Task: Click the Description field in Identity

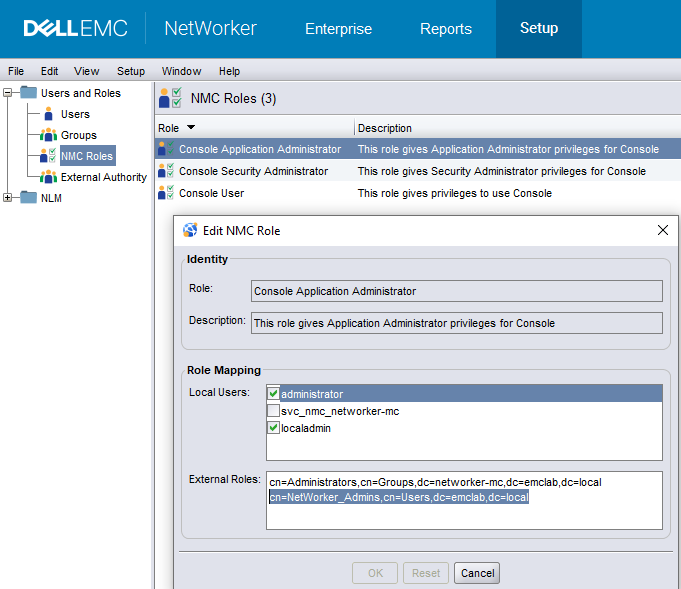Action: [457, 323]
